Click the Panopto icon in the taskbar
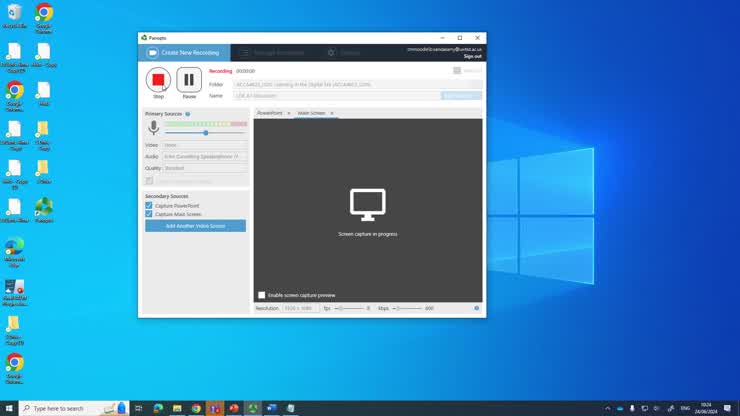Viewport: 740px width, 416px height. point(252,408)
